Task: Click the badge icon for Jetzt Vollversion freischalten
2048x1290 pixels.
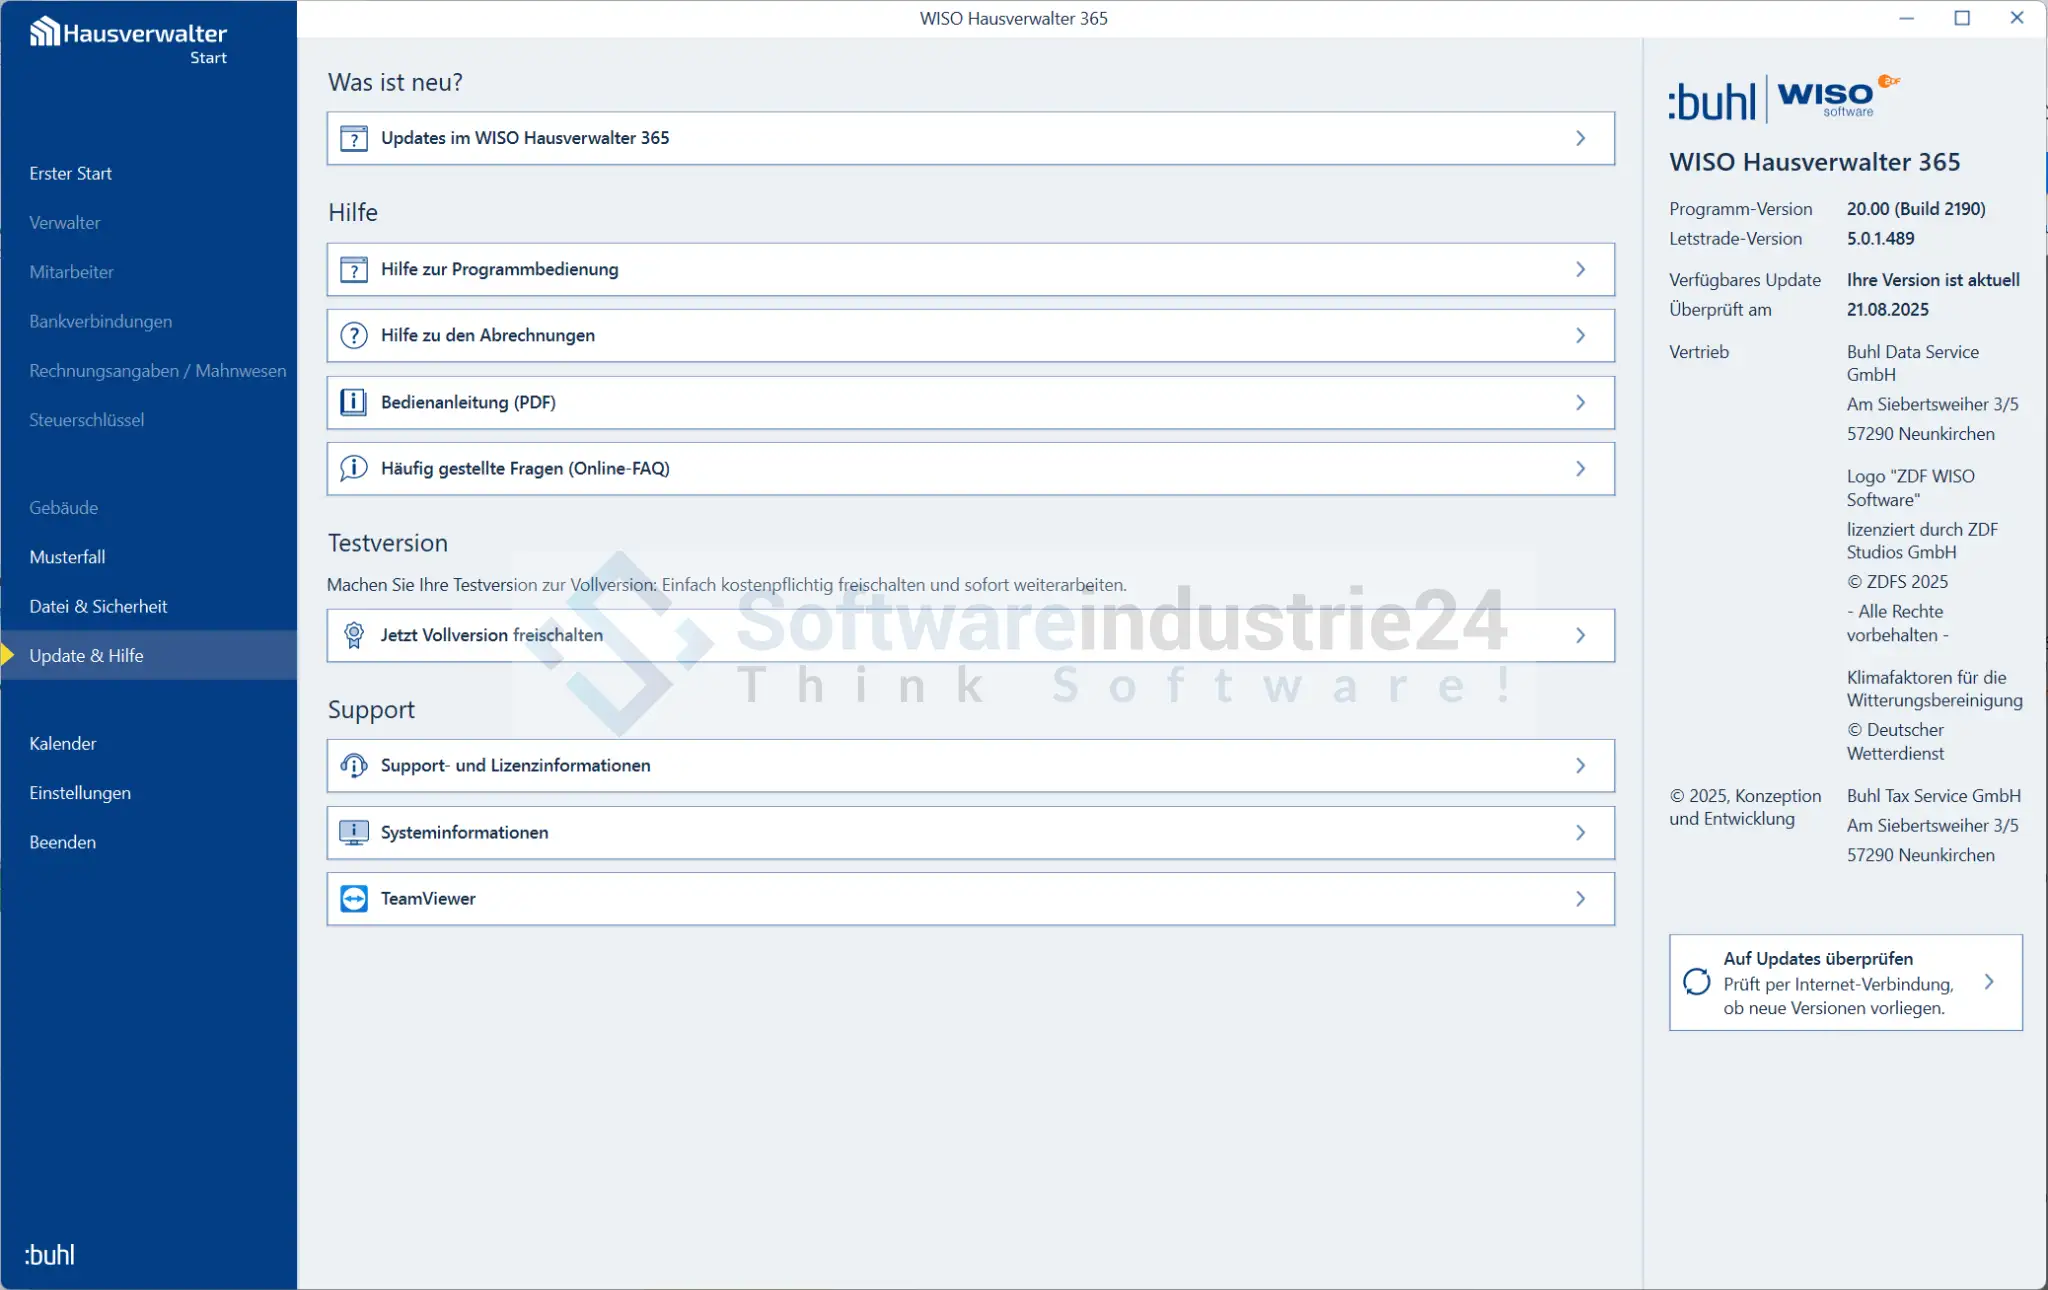Action: point(354,635)
